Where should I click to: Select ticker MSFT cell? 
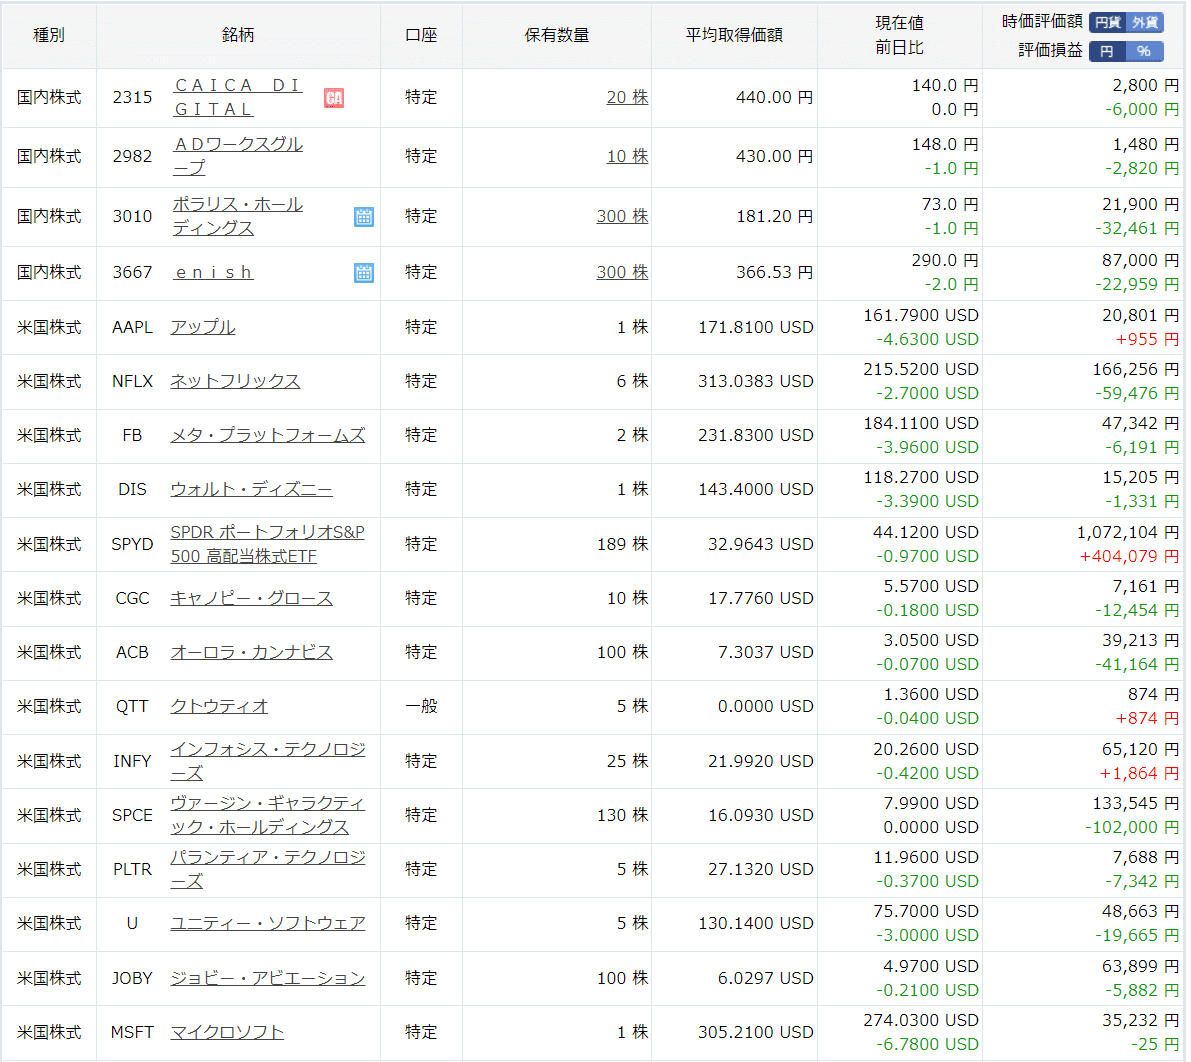[132, 1032]
